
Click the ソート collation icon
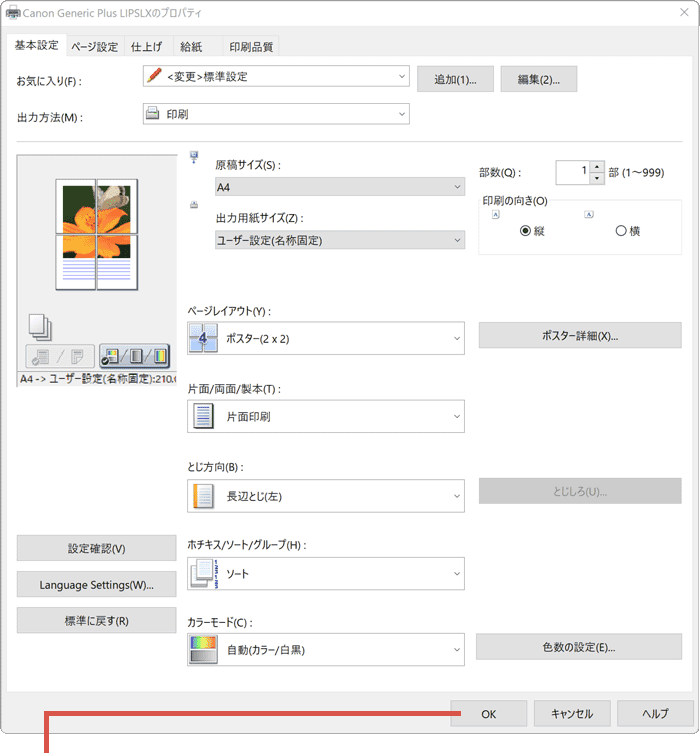pos(204,573)
